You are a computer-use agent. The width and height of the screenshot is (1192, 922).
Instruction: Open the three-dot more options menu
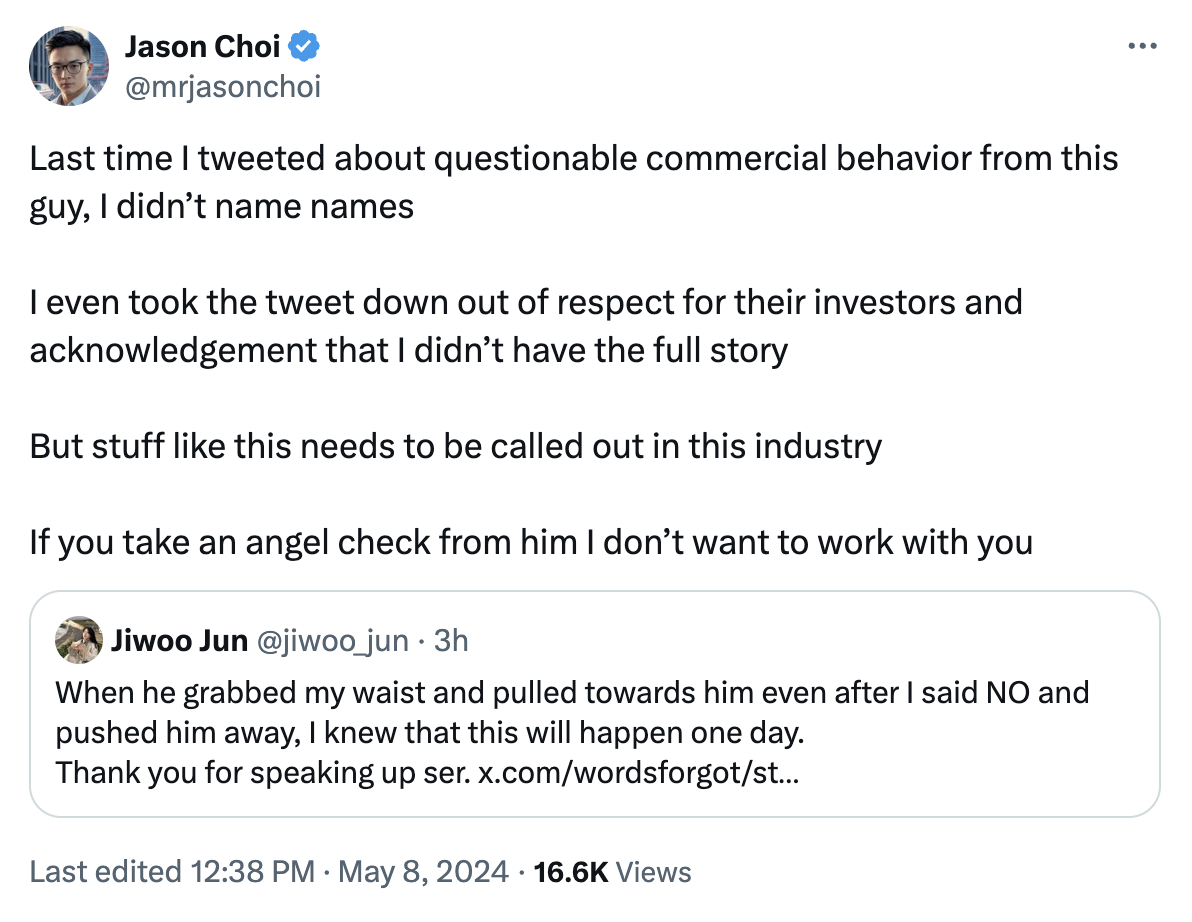click(x=1142, y=46)
